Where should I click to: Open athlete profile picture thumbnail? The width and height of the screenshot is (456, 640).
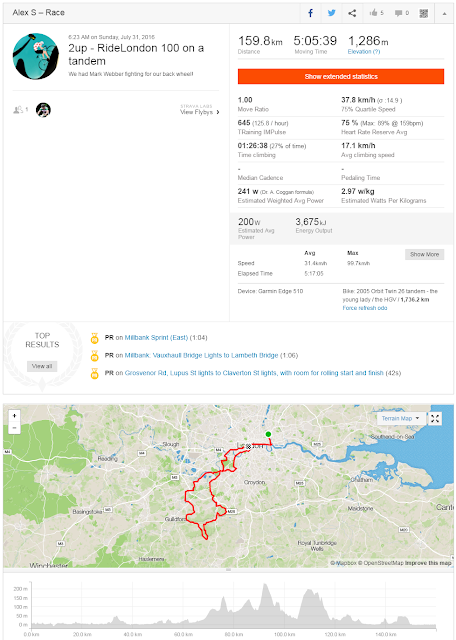point(43,110)
